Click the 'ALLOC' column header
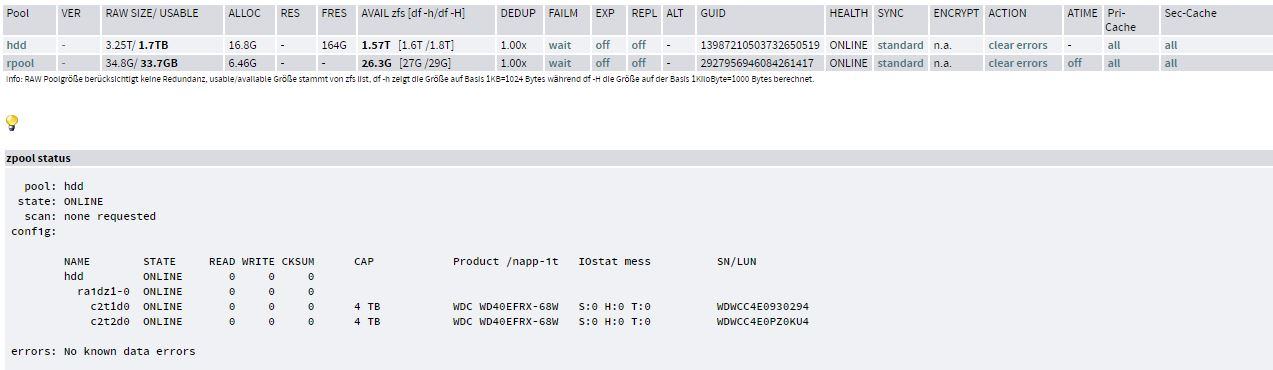 244,14
